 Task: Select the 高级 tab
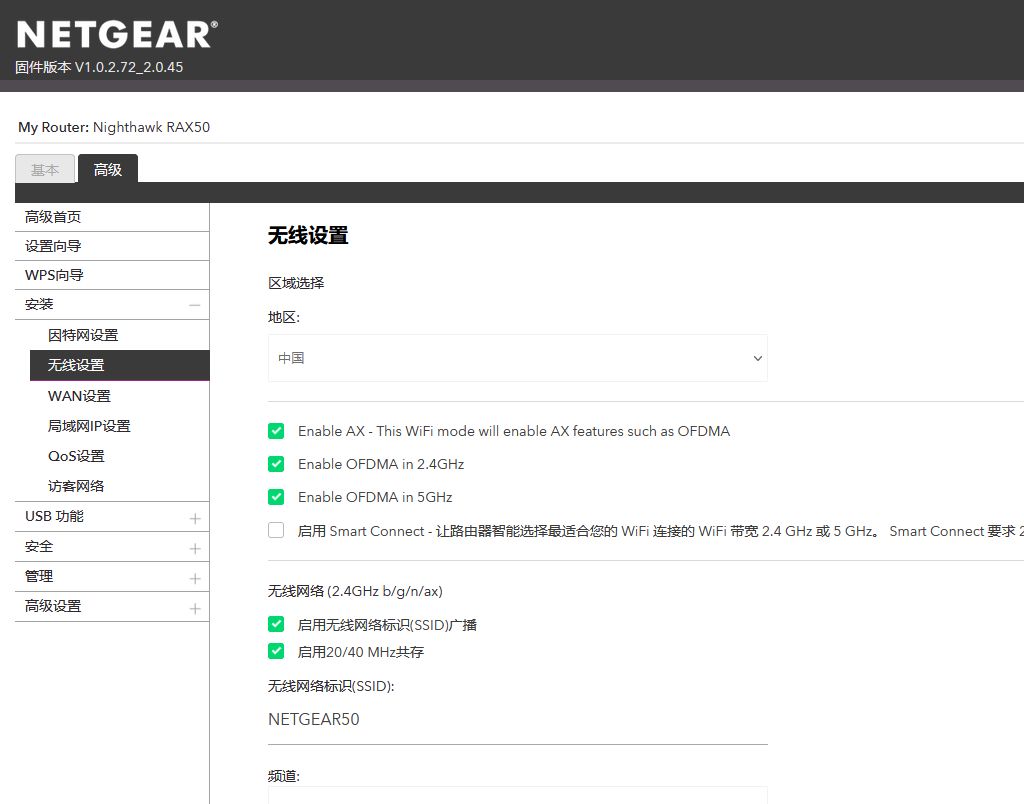pyautogui.click(x=108, y=170)
